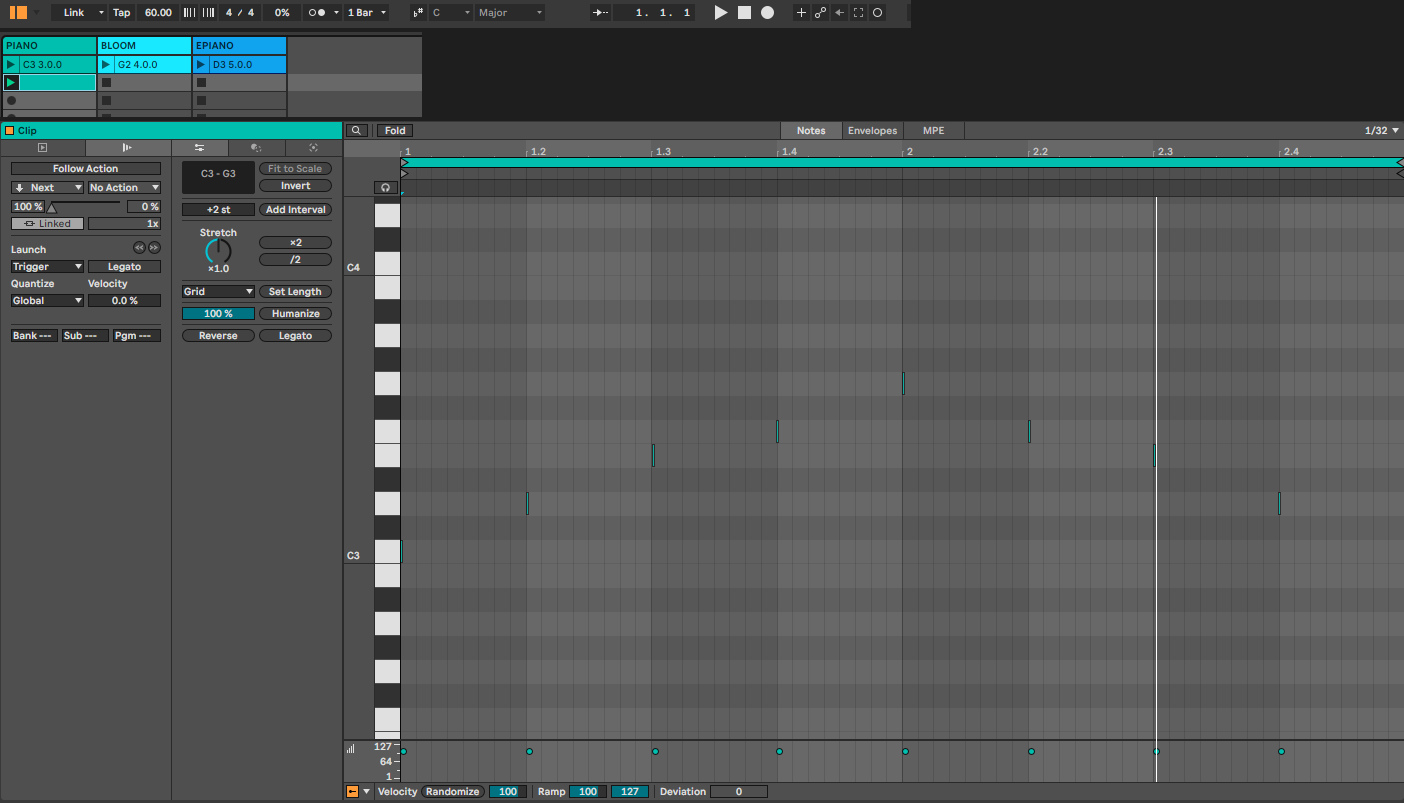Viewport: 1404px width, 803px height.
Task: Click the MIDI arrangement overdub plus icon
Action: [x=801, y=12]
